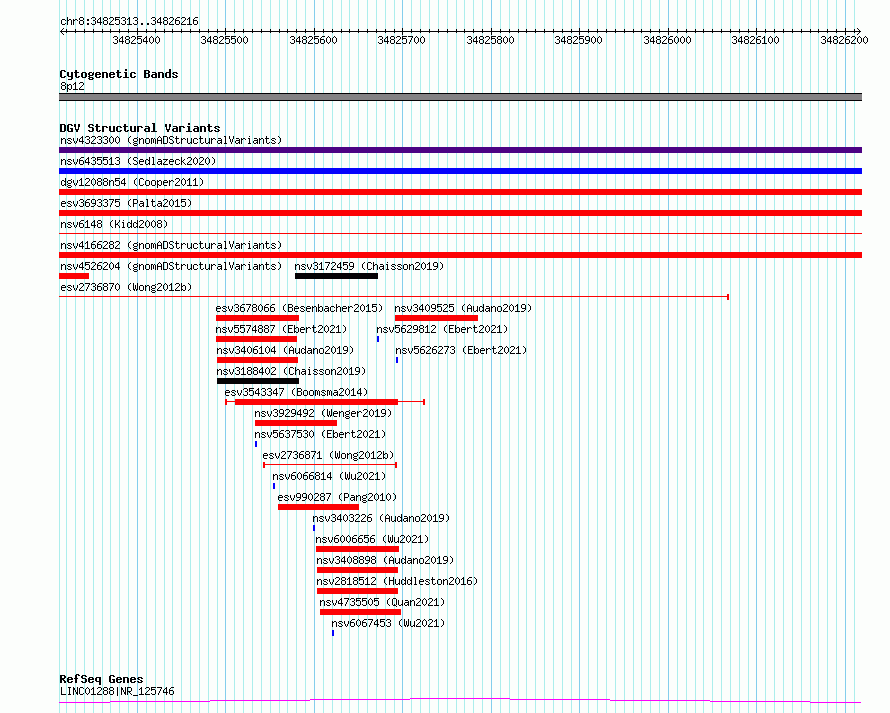Click the RefSeq Genes track heading

(101, 680)
